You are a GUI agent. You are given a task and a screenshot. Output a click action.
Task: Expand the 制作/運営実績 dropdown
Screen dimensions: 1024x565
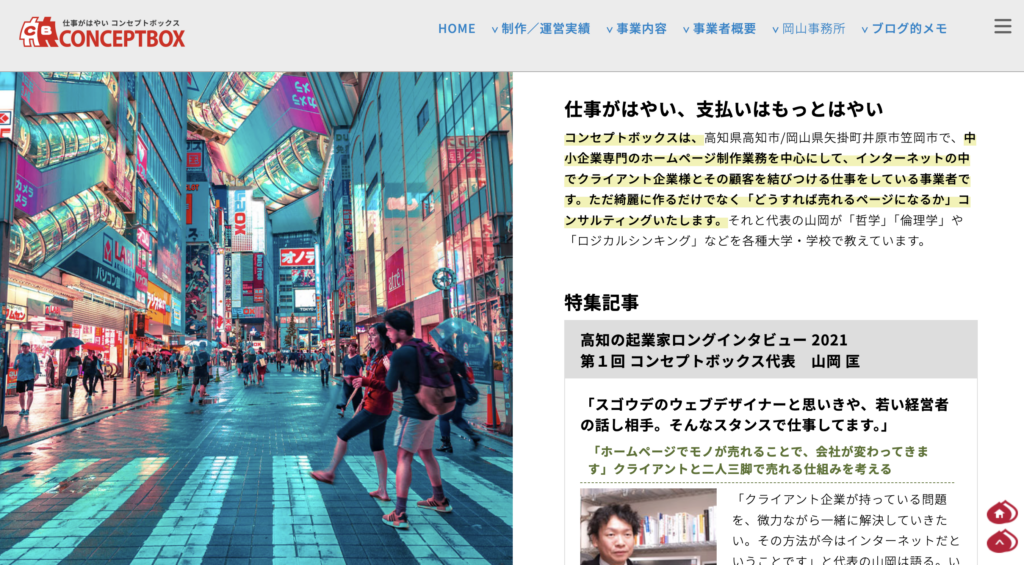tap(540, 28)
